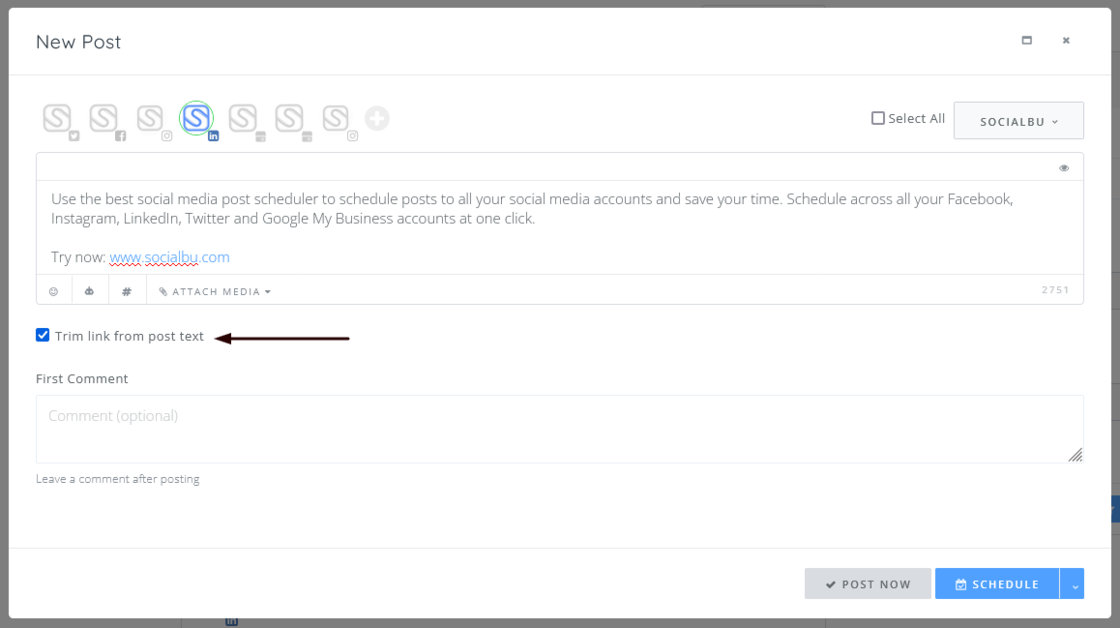This screenshot has width=1120, height=628.
Task: Select the Facebook account avatar
Action: [104, 119]
